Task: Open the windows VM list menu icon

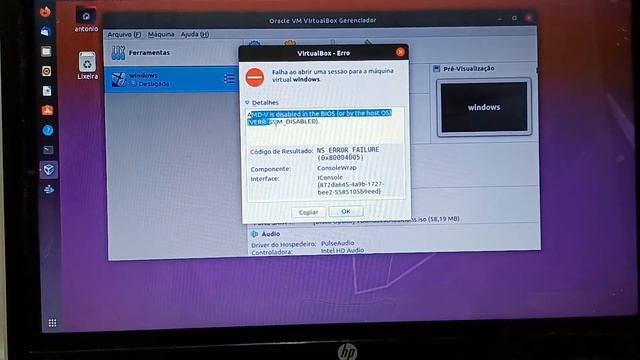Action: (229, 79)
